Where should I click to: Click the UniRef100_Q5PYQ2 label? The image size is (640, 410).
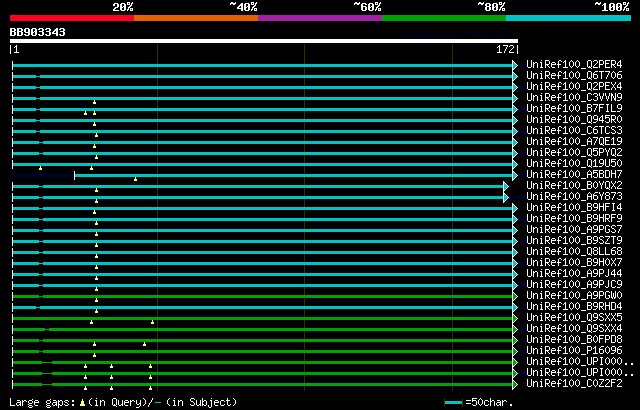tap(574, 153)
